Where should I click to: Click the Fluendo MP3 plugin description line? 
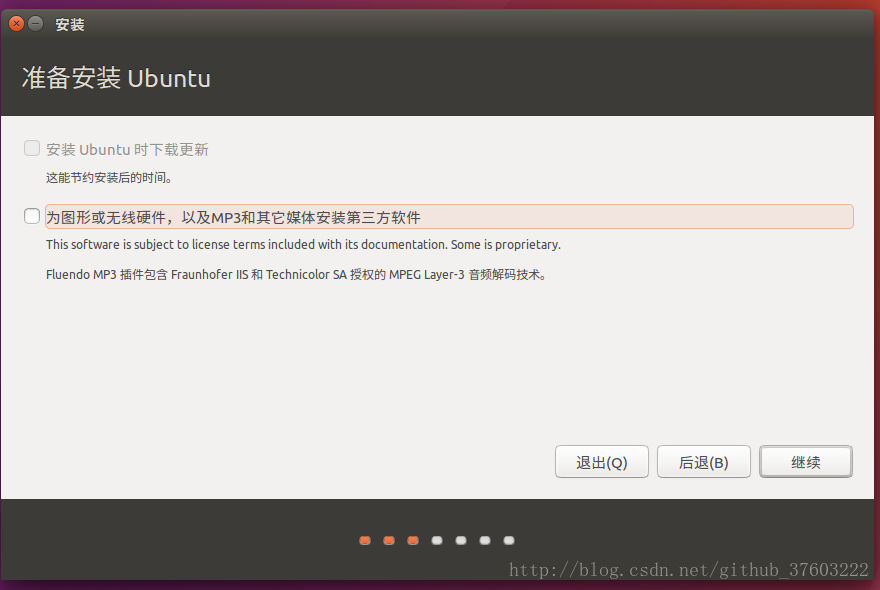296,275
